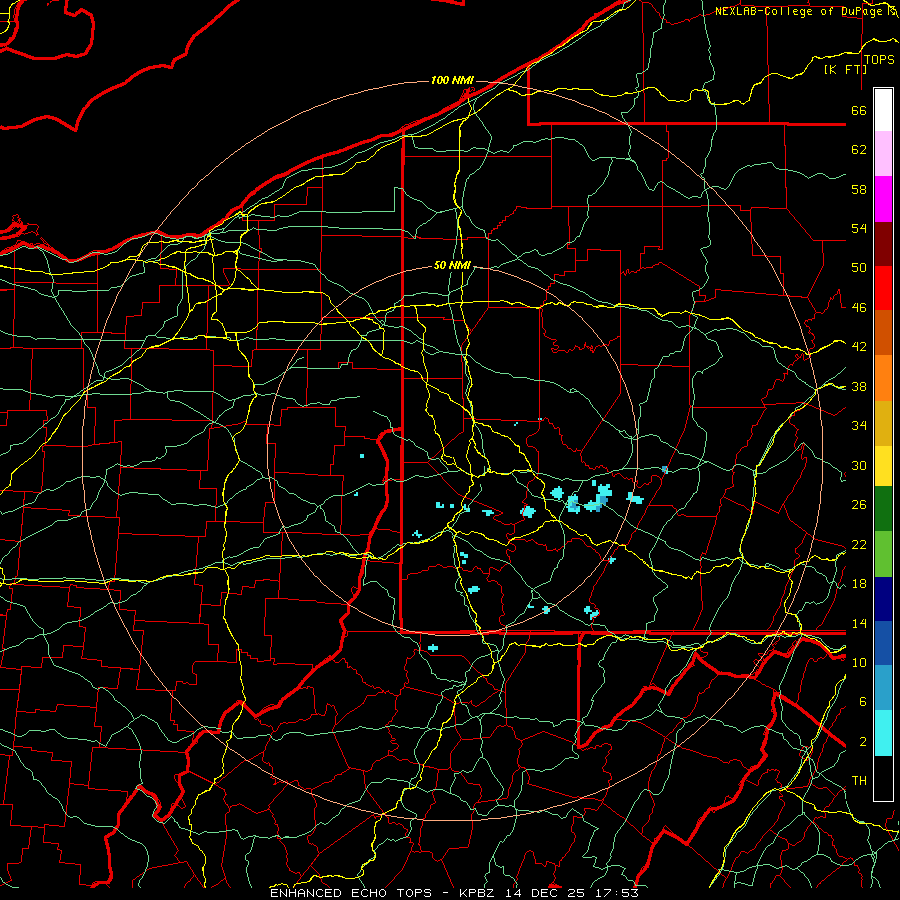This screenshot has width=900, height=900.
Task: Click the black TH threshold swatch
Action: coord(883,778)
